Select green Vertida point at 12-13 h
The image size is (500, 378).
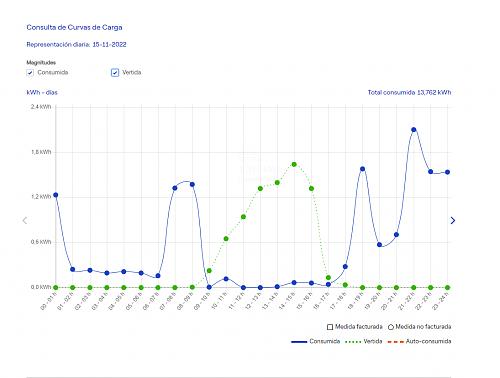(260, 189)
